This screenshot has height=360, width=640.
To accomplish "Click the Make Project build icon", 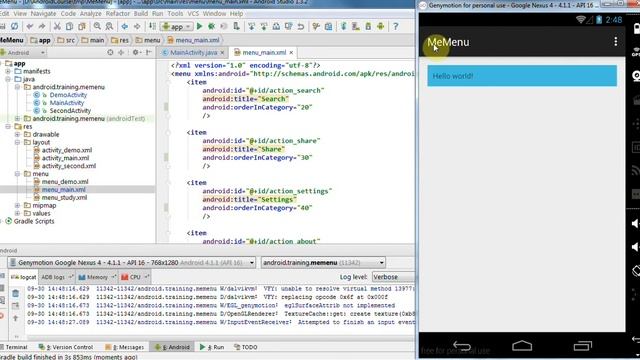I will (152, 27).
